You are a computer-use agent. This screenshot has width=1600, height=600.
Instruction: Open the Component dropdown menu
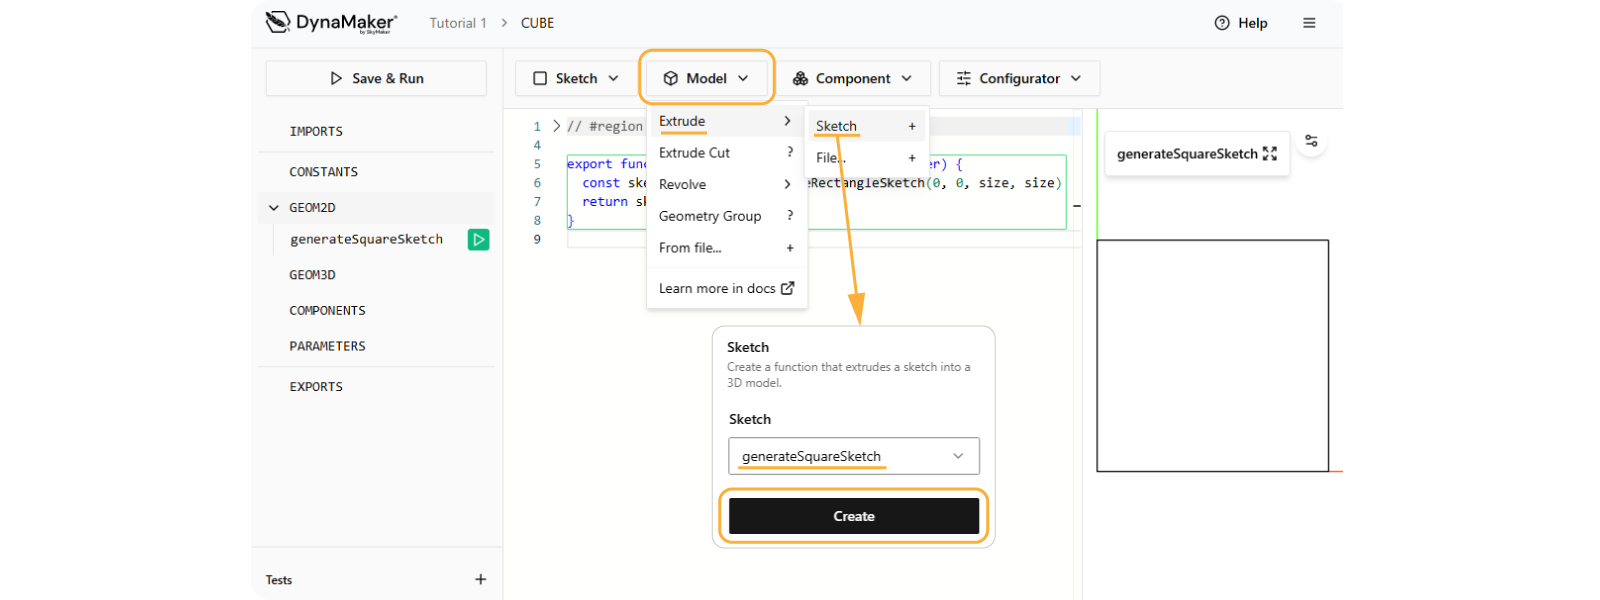tap(852, 78)
